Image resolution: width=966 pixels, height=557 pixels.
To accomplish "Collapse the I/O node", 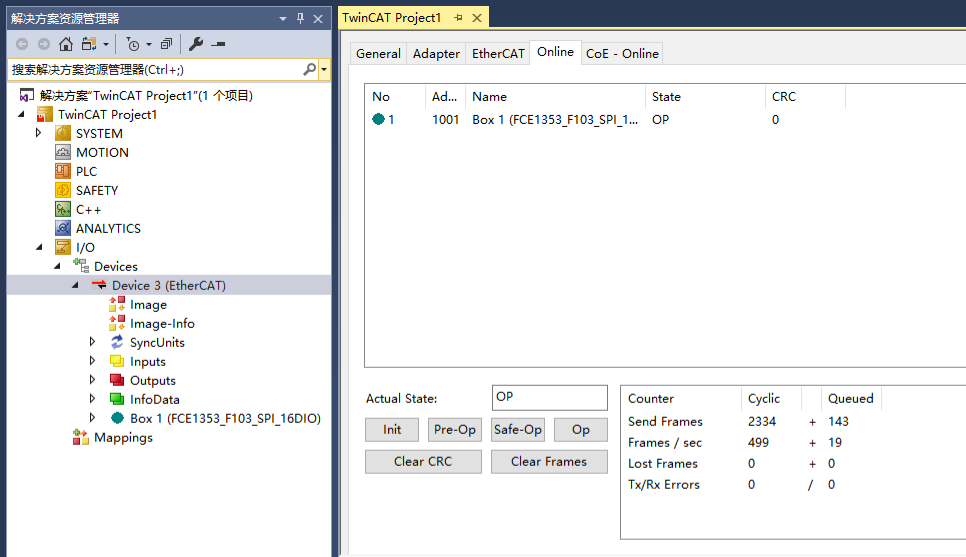I will click(39, 247).
